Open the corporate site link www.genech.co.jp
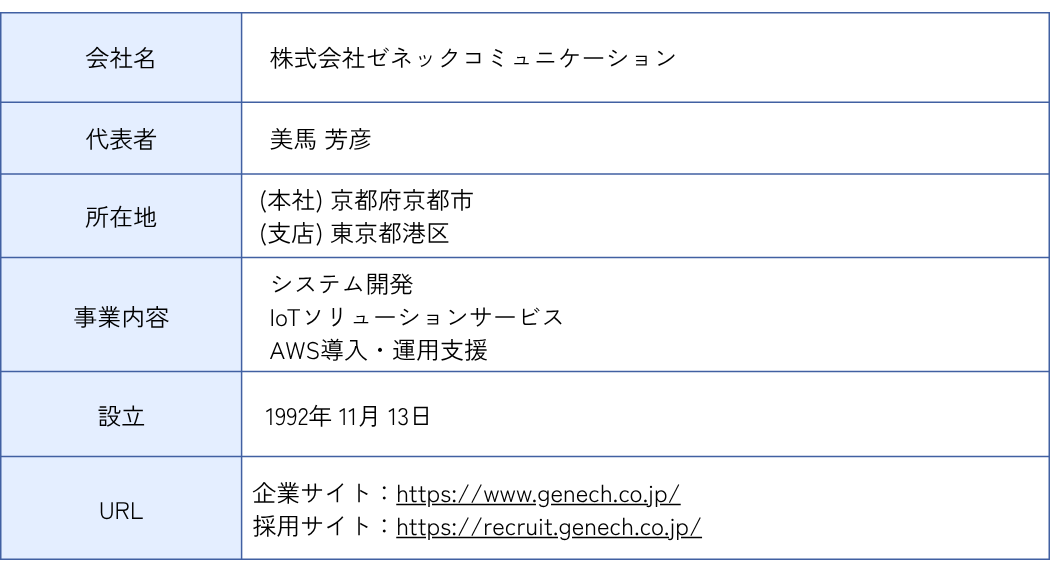The width and height of the screenshot is (1050, 570). (x=539, y=495)
